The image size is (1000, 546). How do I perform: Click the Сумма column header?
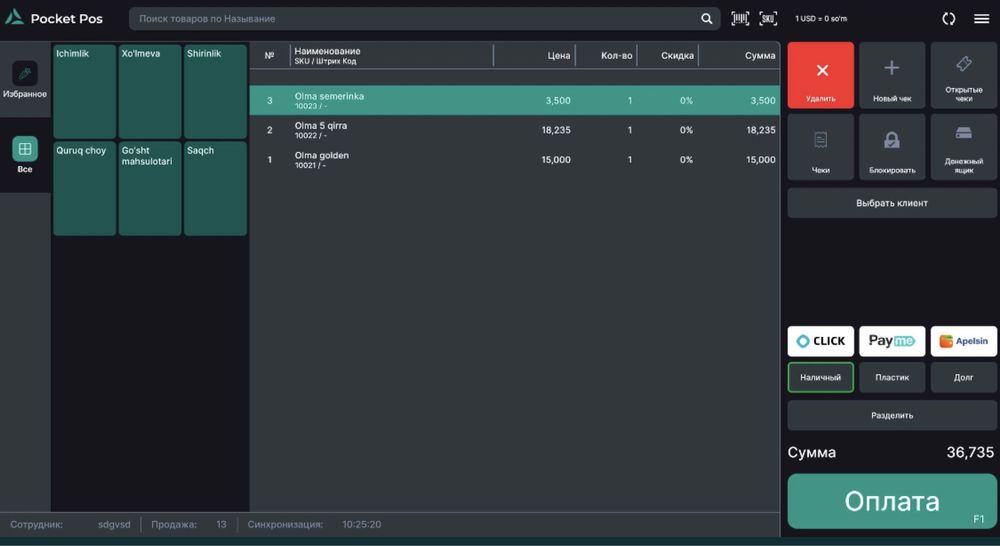click(x=760, y=55)
